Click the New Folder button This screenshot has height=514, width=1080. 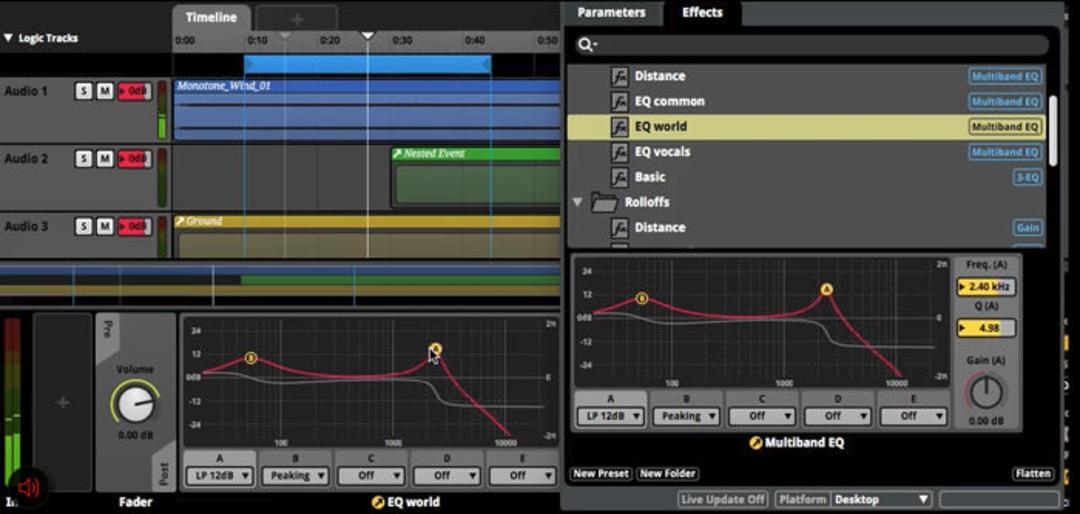point(667,474)
